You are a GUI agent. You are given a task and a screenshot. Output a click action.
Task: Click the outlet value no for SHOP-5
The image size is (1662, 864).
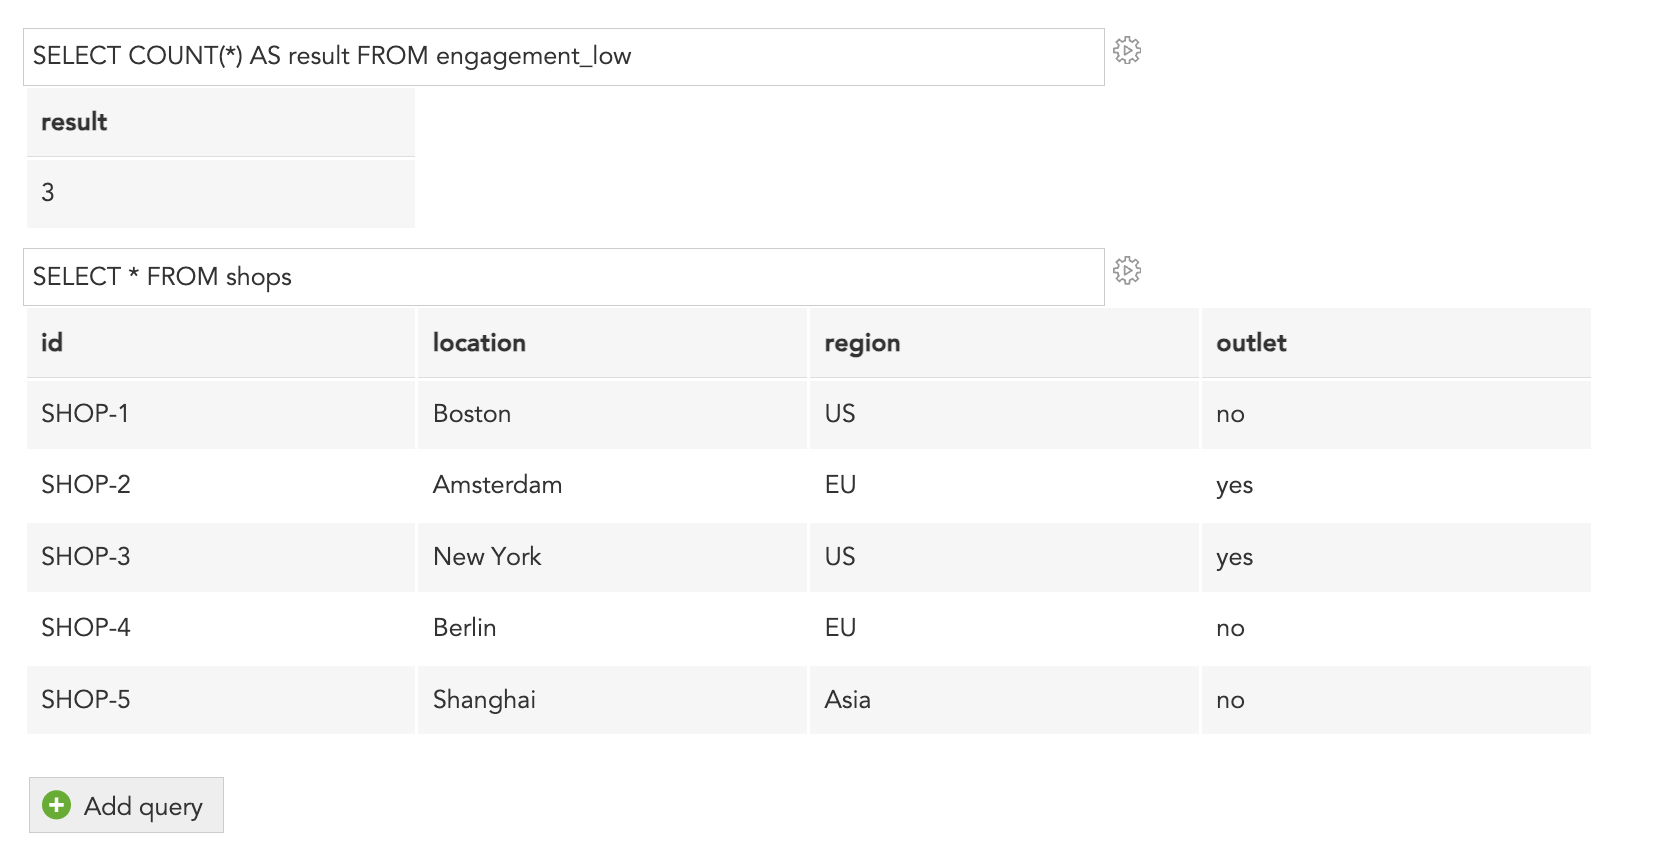pyautogui.click(x=1396, y=700)
